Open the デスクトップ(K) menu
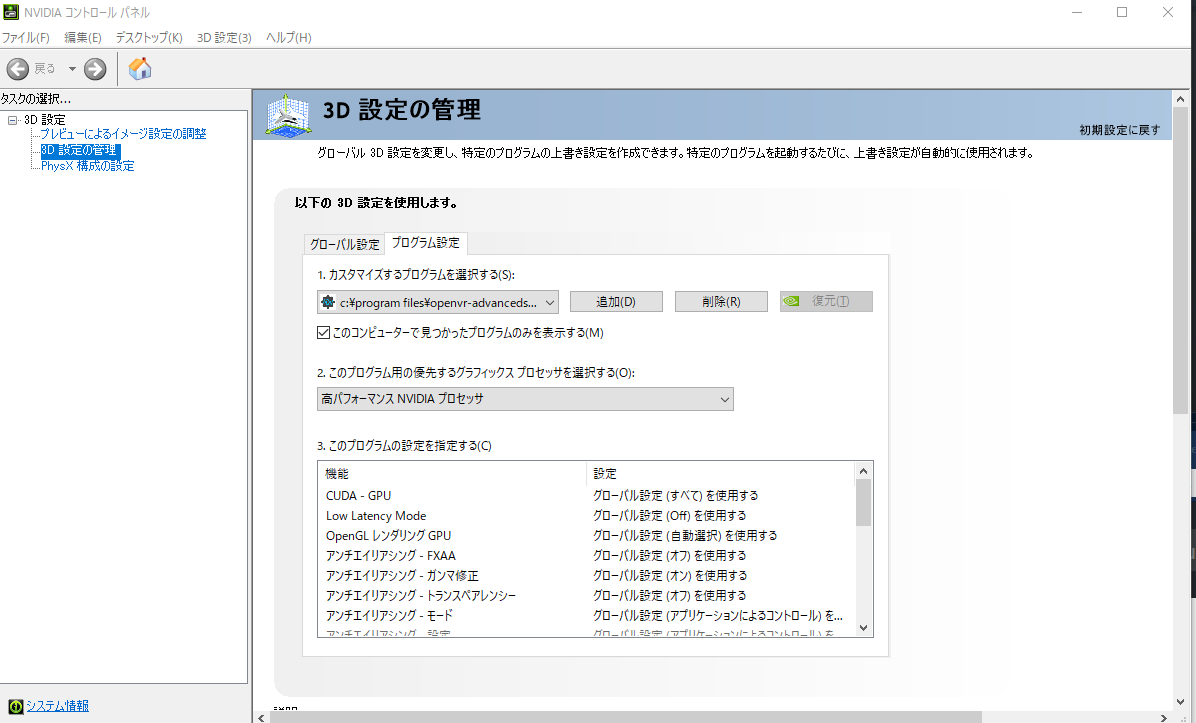The width and height of the screenshot is (1196, 723). 149,37
